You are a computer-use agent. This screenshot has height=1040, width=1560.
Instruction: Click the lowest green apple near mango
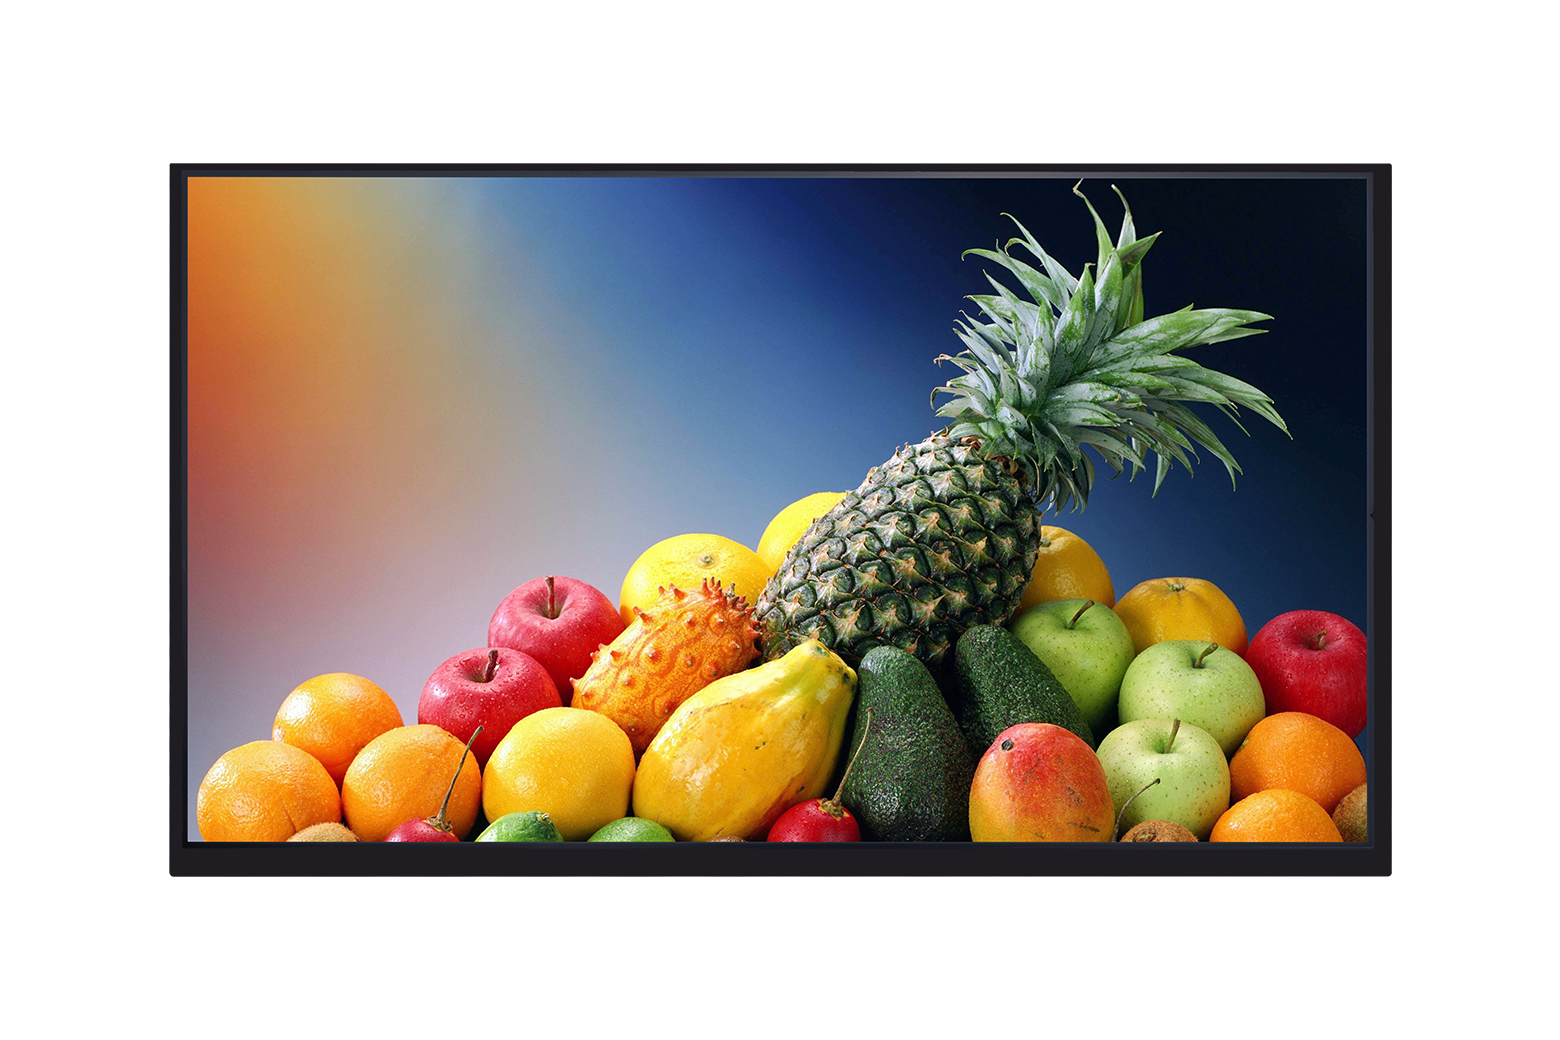pos(1165,775)
